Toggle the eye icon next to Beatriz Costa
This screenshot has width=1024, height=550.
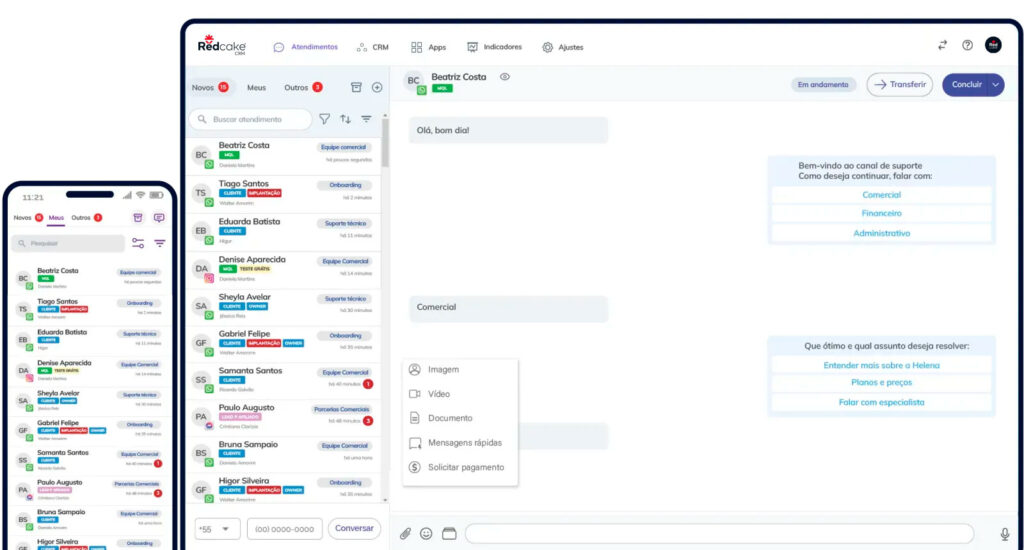505,76
